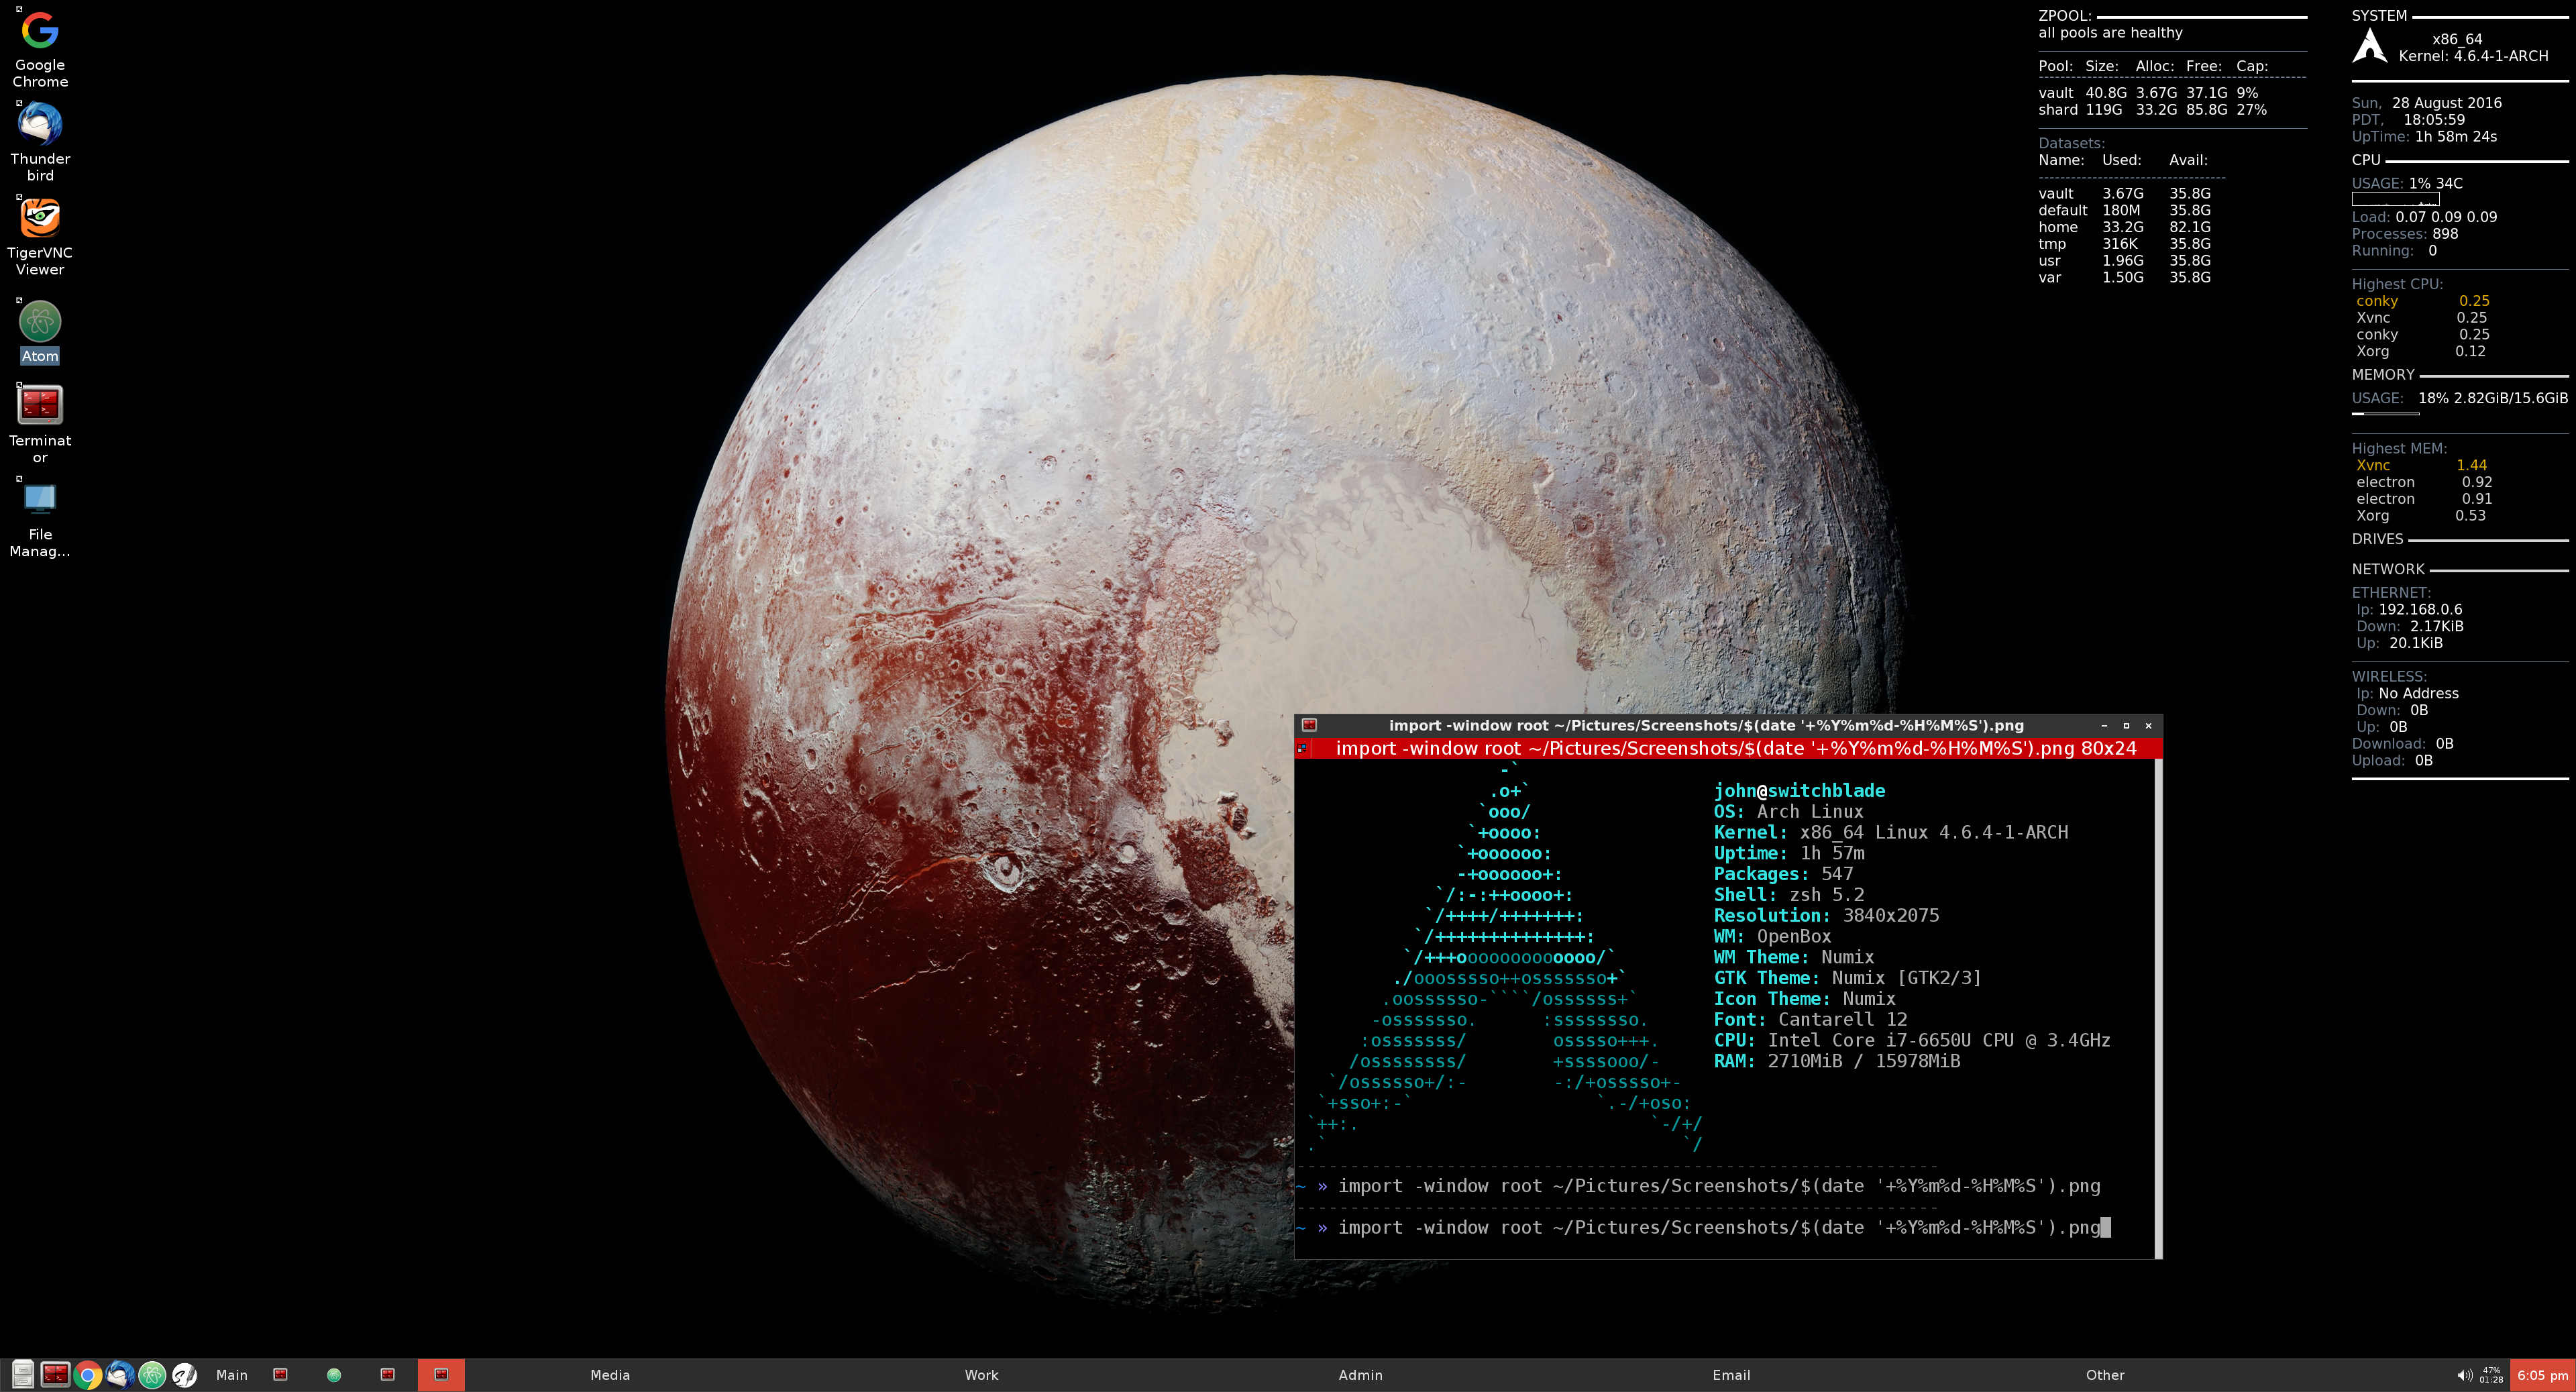Switch to the Atom window task in taskbar
Viewport: 2576px width, 1392px height.
pyautogui.click(x=334, y=1375)
